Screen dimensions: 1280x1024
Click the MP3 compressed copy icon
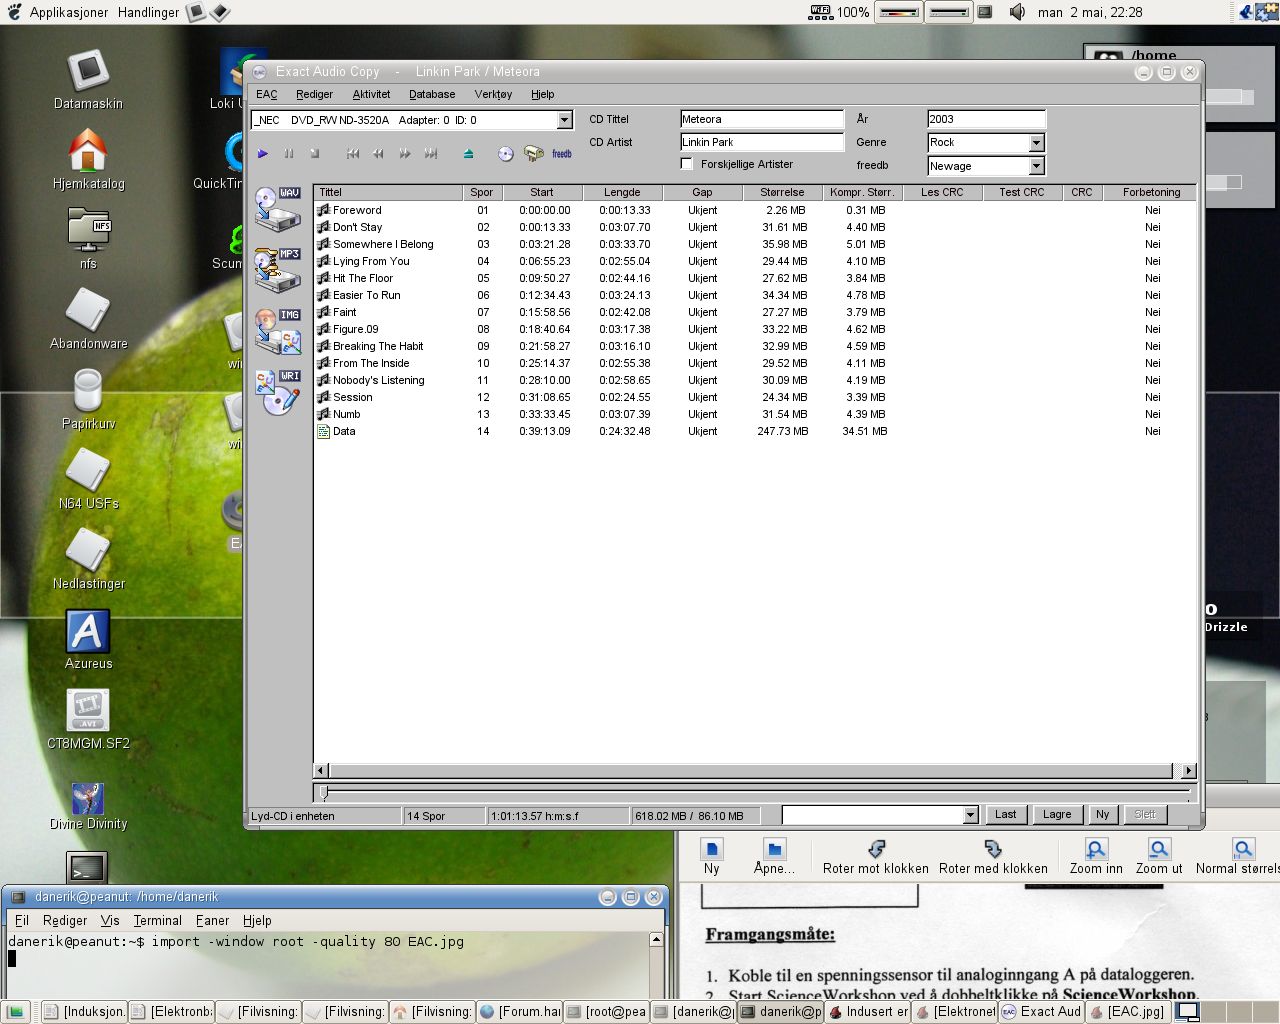pos(277,270)
